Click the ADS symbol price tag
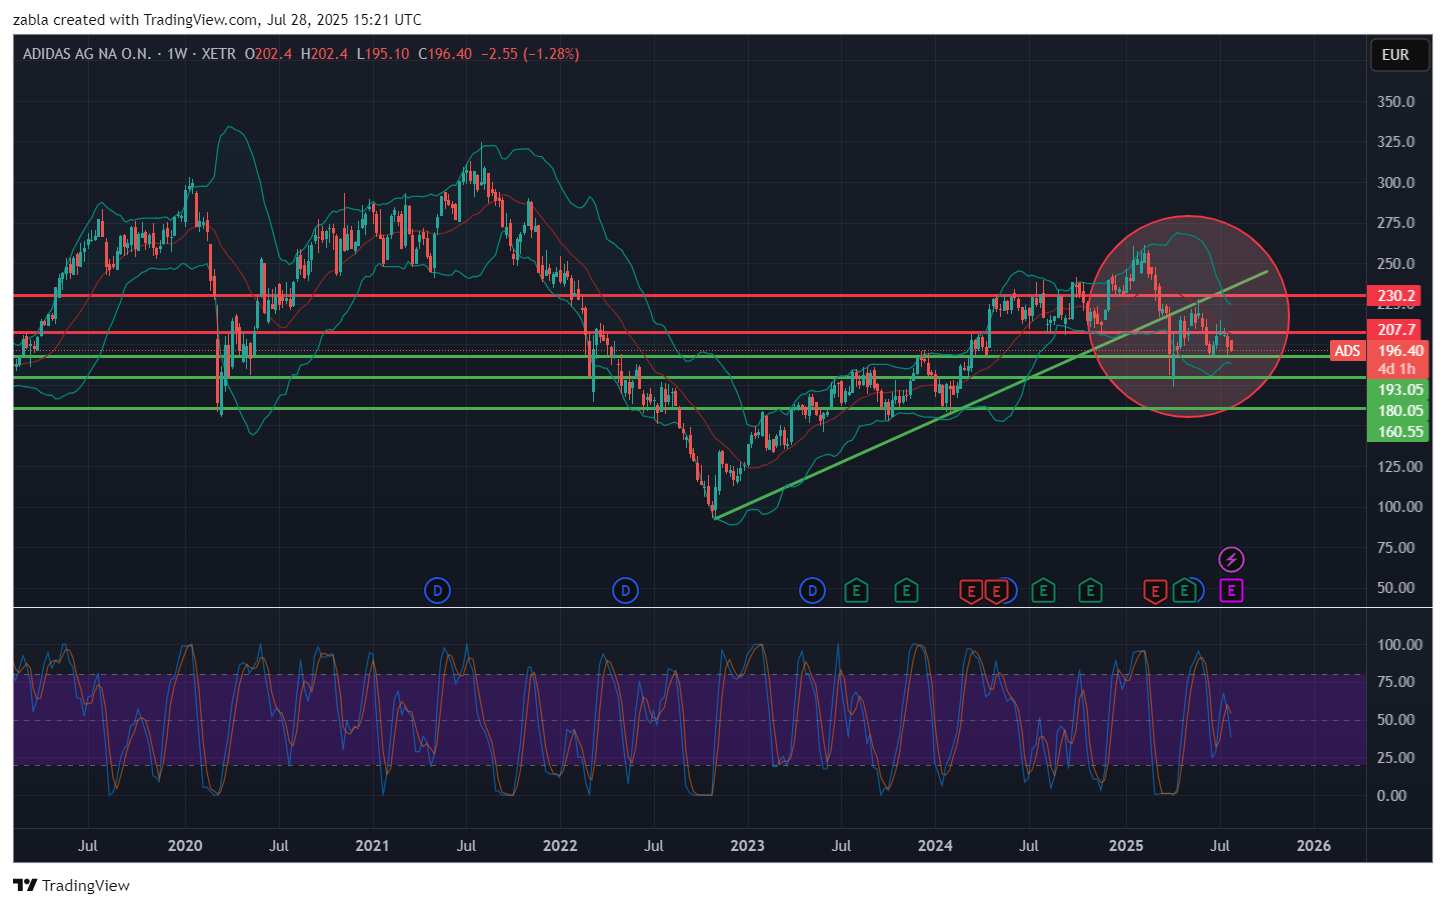Image resolution: width=1446 pixels, height=907 pixels. point(1347,351)
